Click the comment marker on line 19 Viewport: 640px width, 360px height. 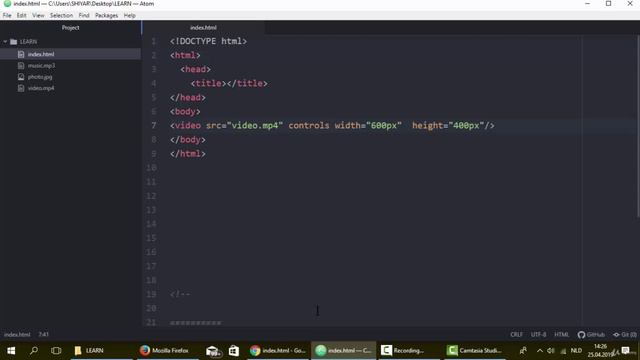point(180,294)
